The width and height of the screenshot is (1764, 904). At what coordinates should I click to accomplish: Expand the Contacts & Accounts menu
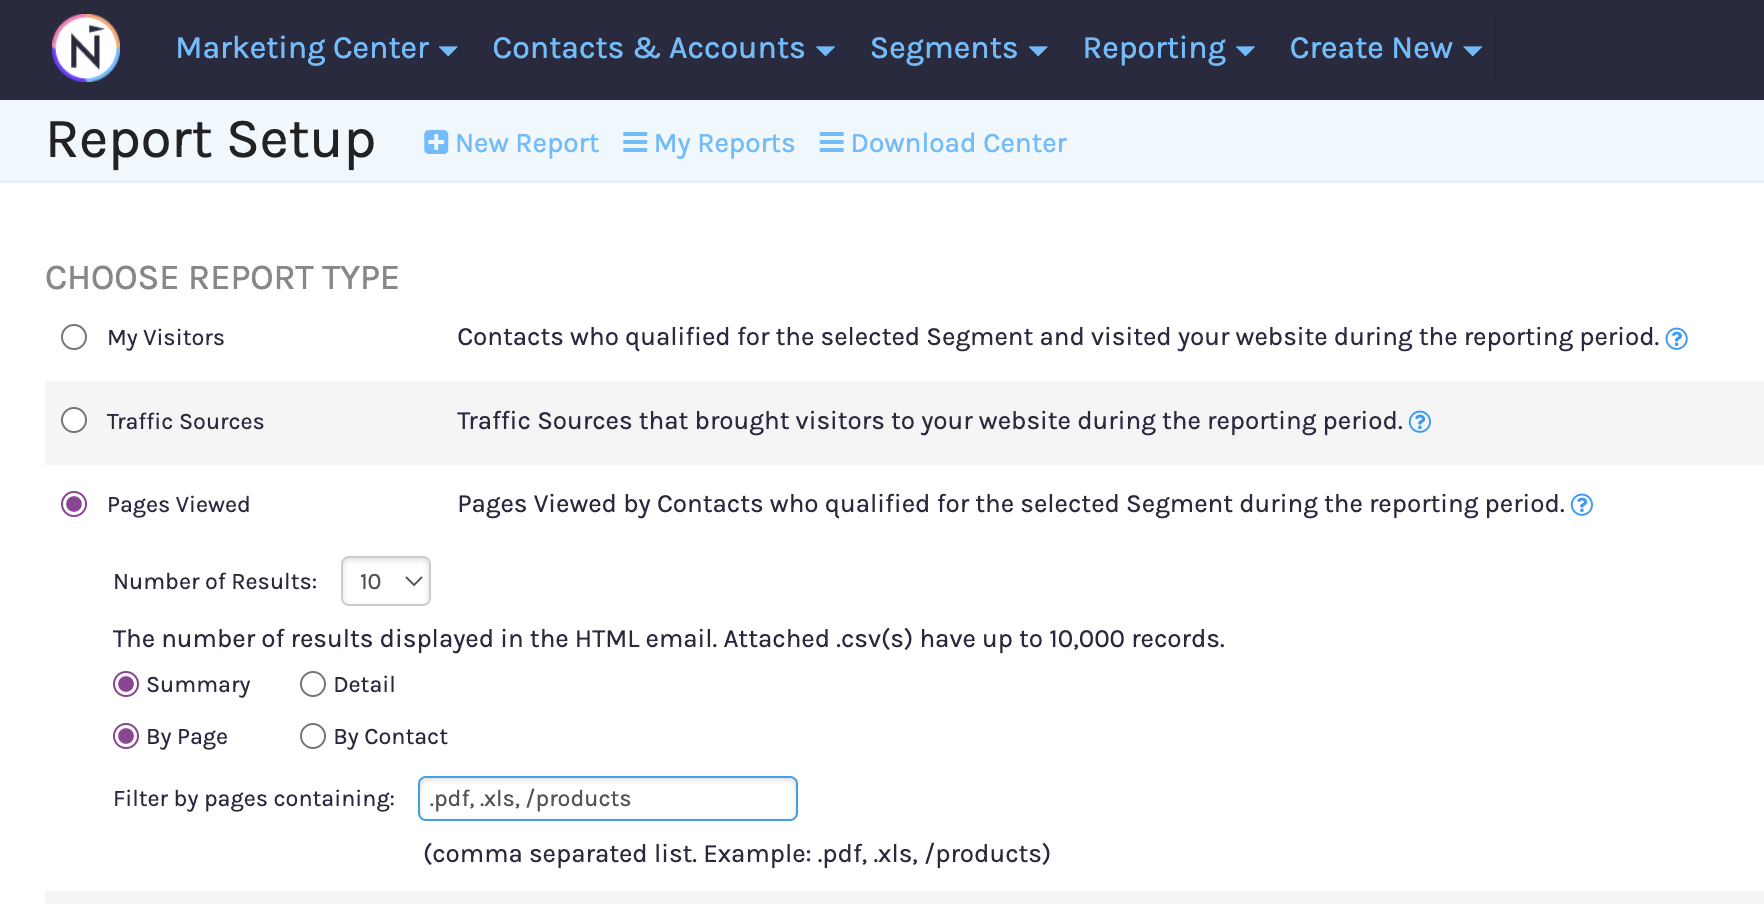(663, 48)
